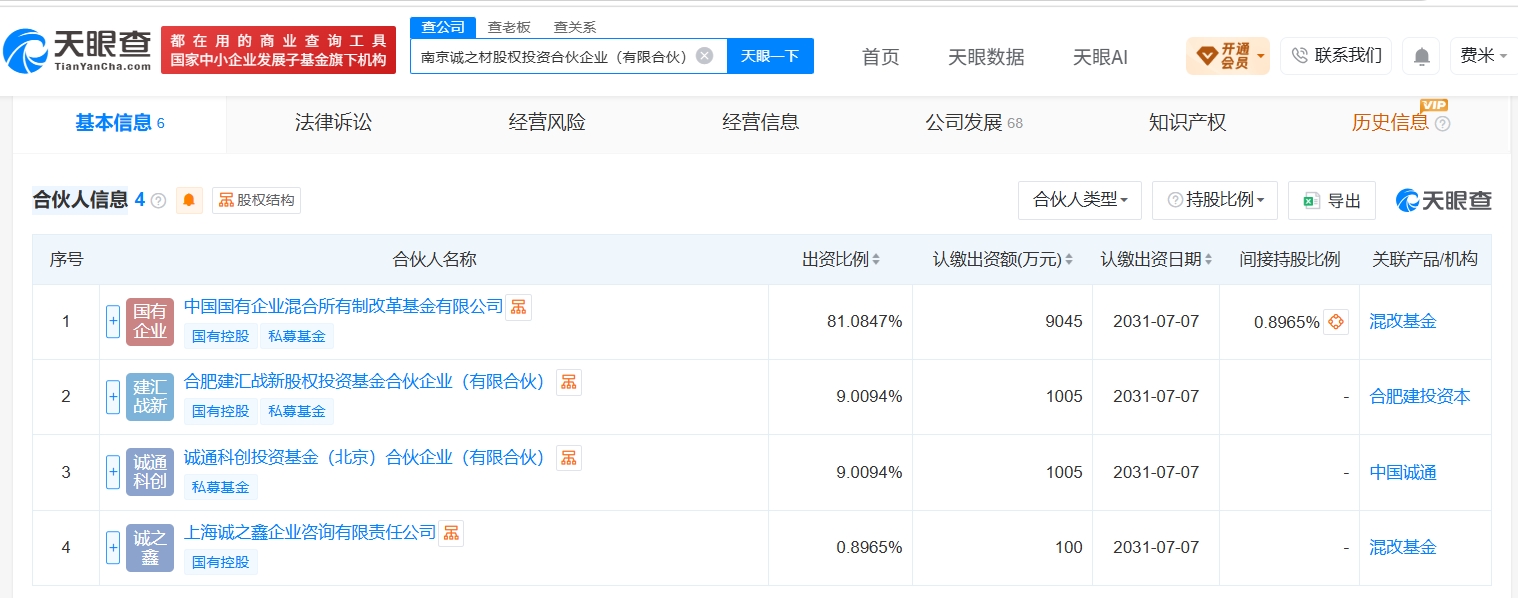Open equity structure icon beside 上海诚之鑫企业咨询有限责任公司
The height and width of the screenshot is (598, 1518).
450,533
